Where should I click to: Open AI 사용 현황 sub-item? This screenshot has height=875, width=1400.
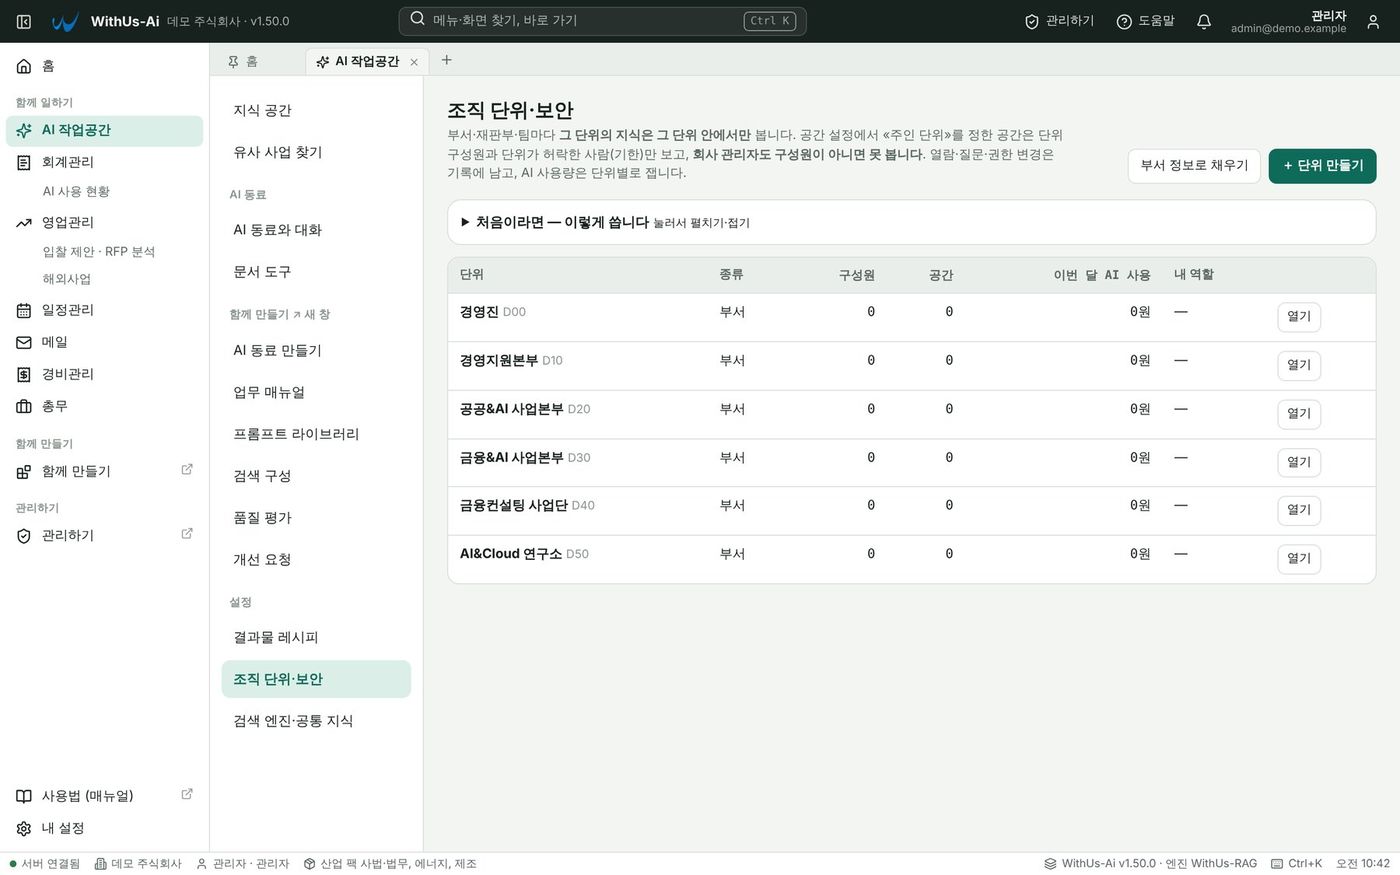76,192
